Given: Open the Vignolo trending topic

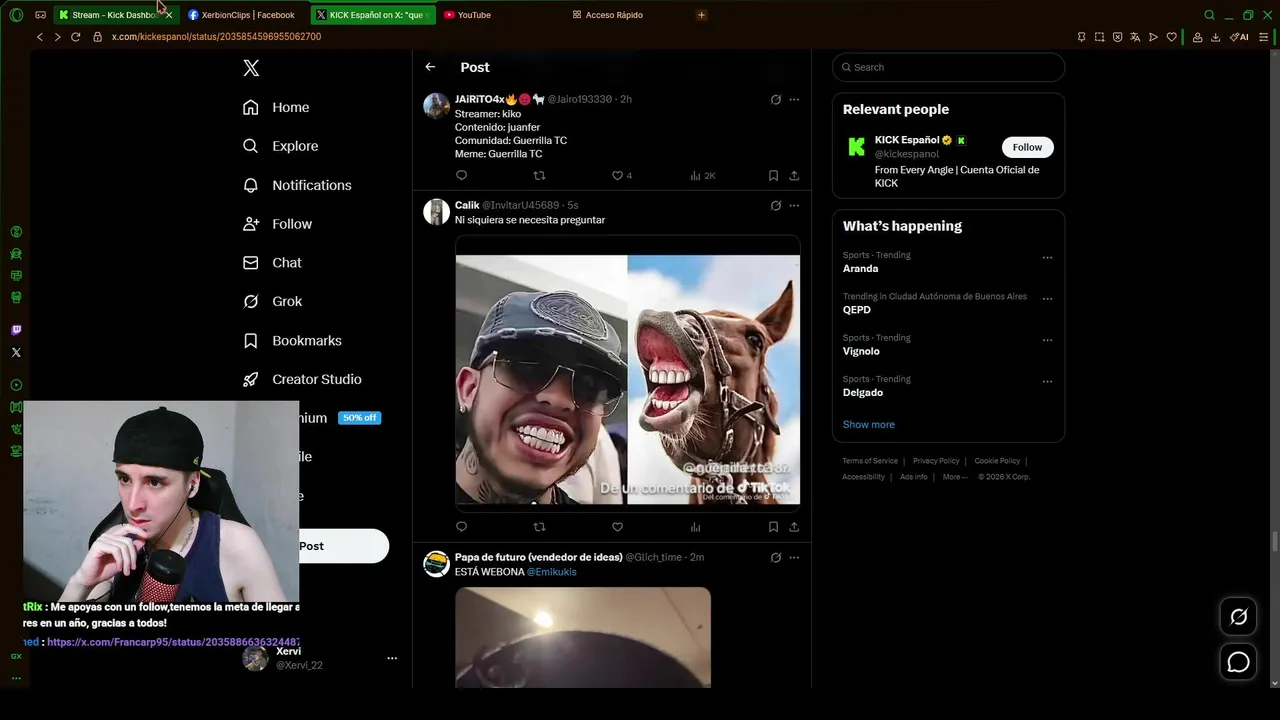Looking at the screenshot, I should pos(861,351).
